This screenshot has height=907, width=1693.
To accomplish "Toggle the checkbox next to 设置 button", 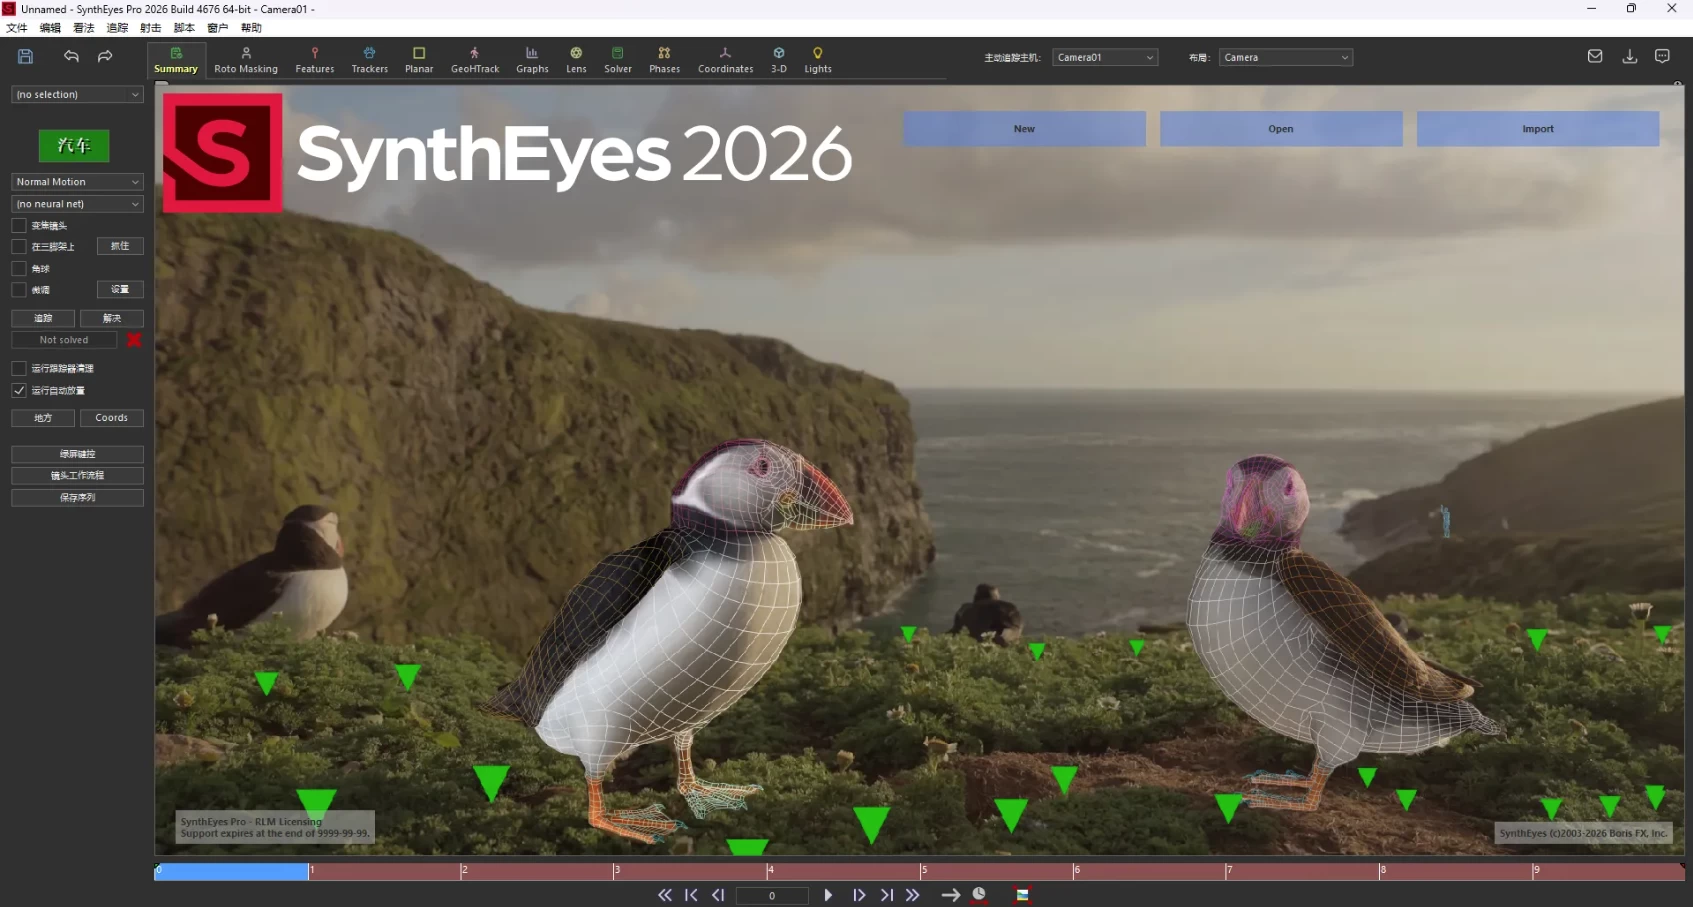I will click(19, 289).
